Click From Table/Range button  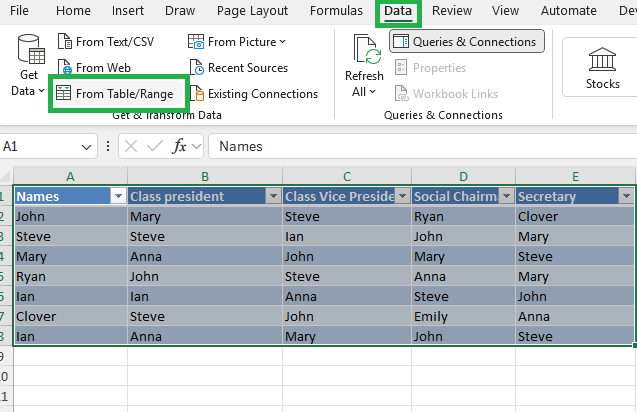(x=115, y=94)
